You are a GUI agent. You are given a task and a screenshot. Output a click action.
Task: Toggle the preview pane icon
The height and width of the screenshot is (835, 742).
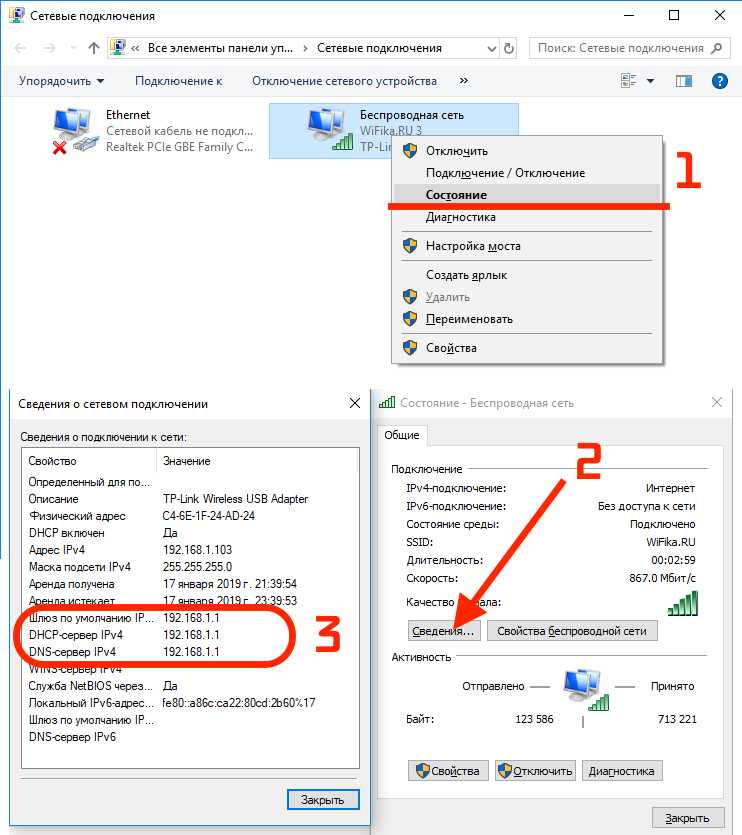[684, 81]
